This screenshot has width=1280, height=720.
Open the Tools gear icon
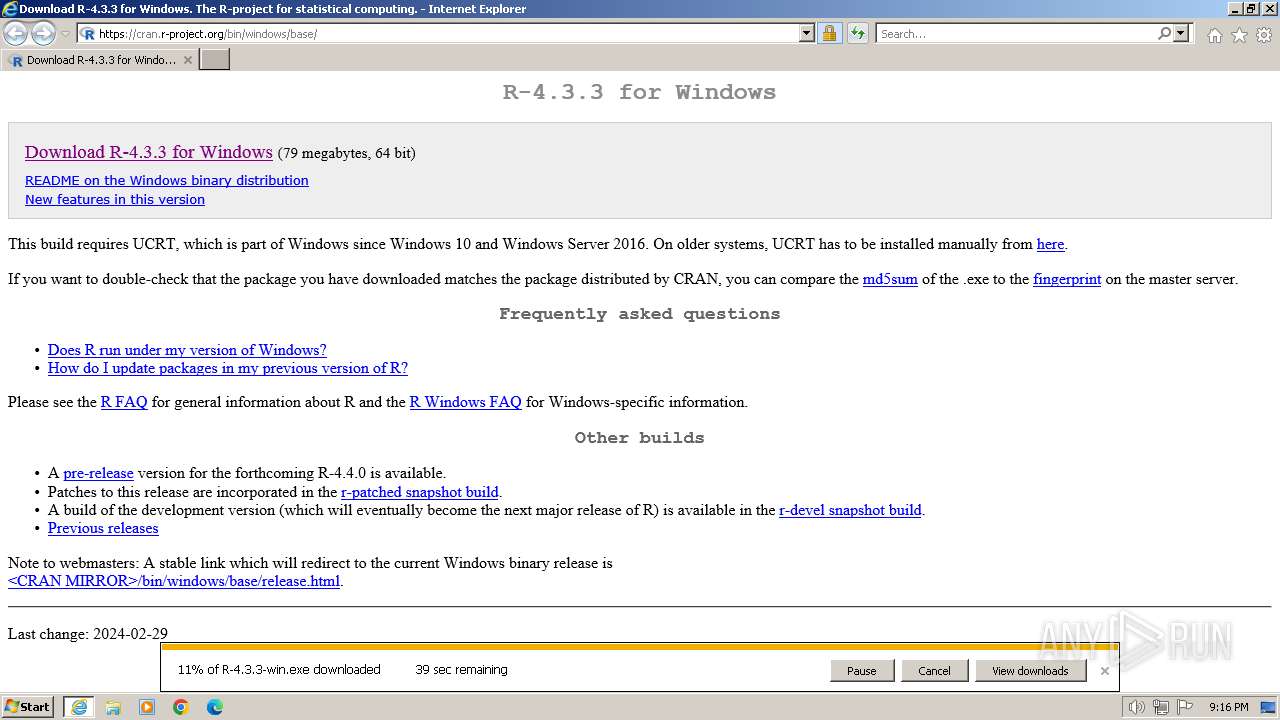(1264, 35)
